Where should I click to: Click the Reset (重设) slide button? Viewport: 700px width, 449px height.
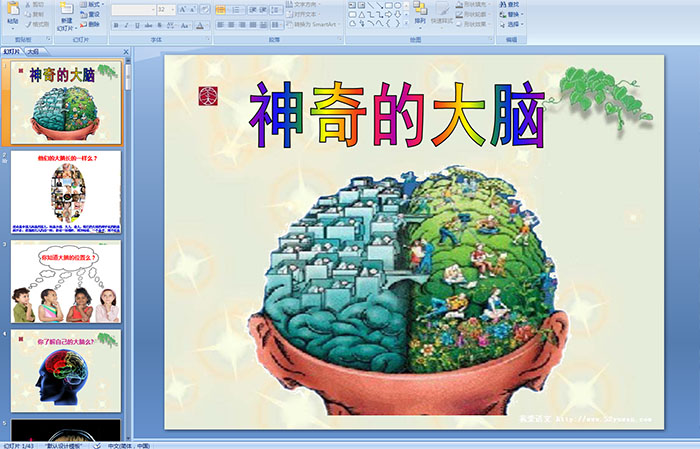point(90,14)
